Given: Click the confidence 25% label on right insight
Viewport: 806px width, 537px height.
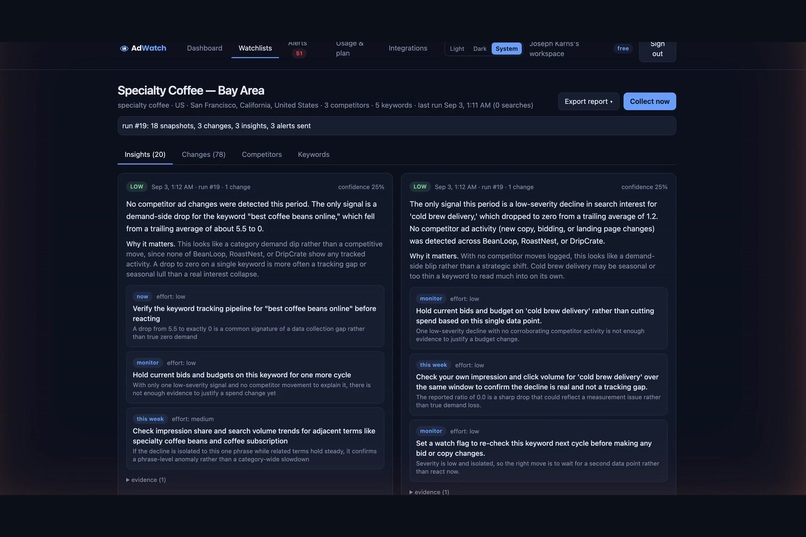Looking at the screenshot, I should (644, 187).
